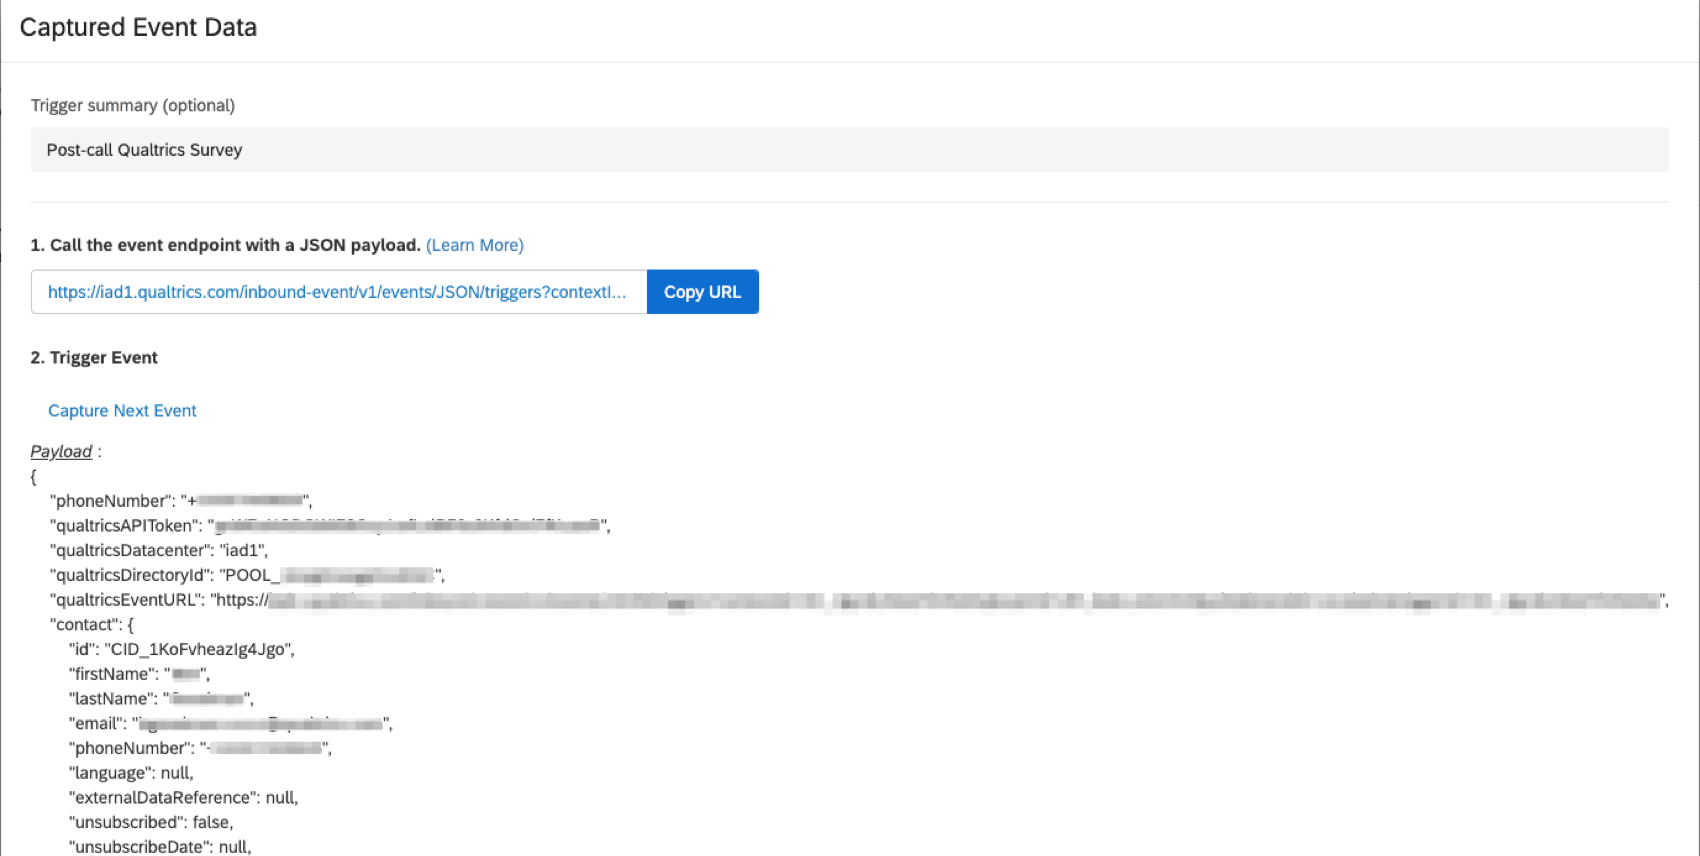
Task: Click the "id": "CID_1KoFvheazIg4Jgo" line
Action: point(182,650)
